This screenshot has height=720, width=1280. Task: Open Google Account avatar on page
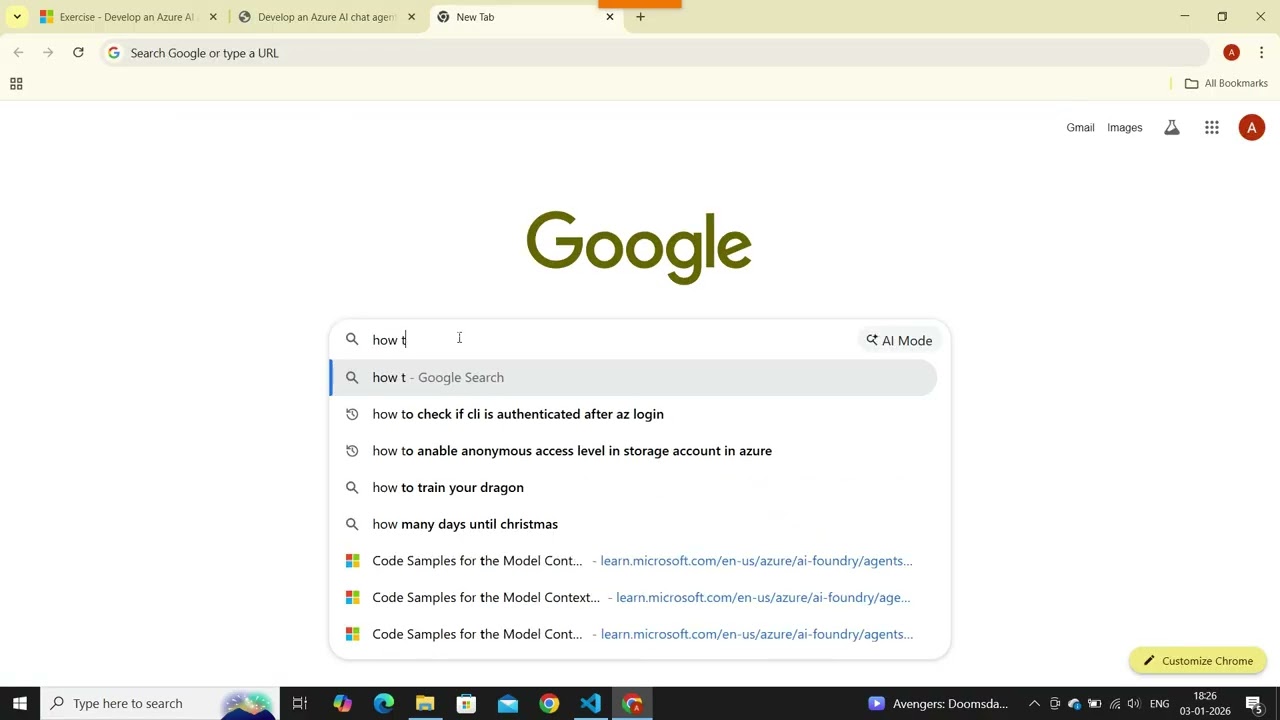(x=1251, y=128)
